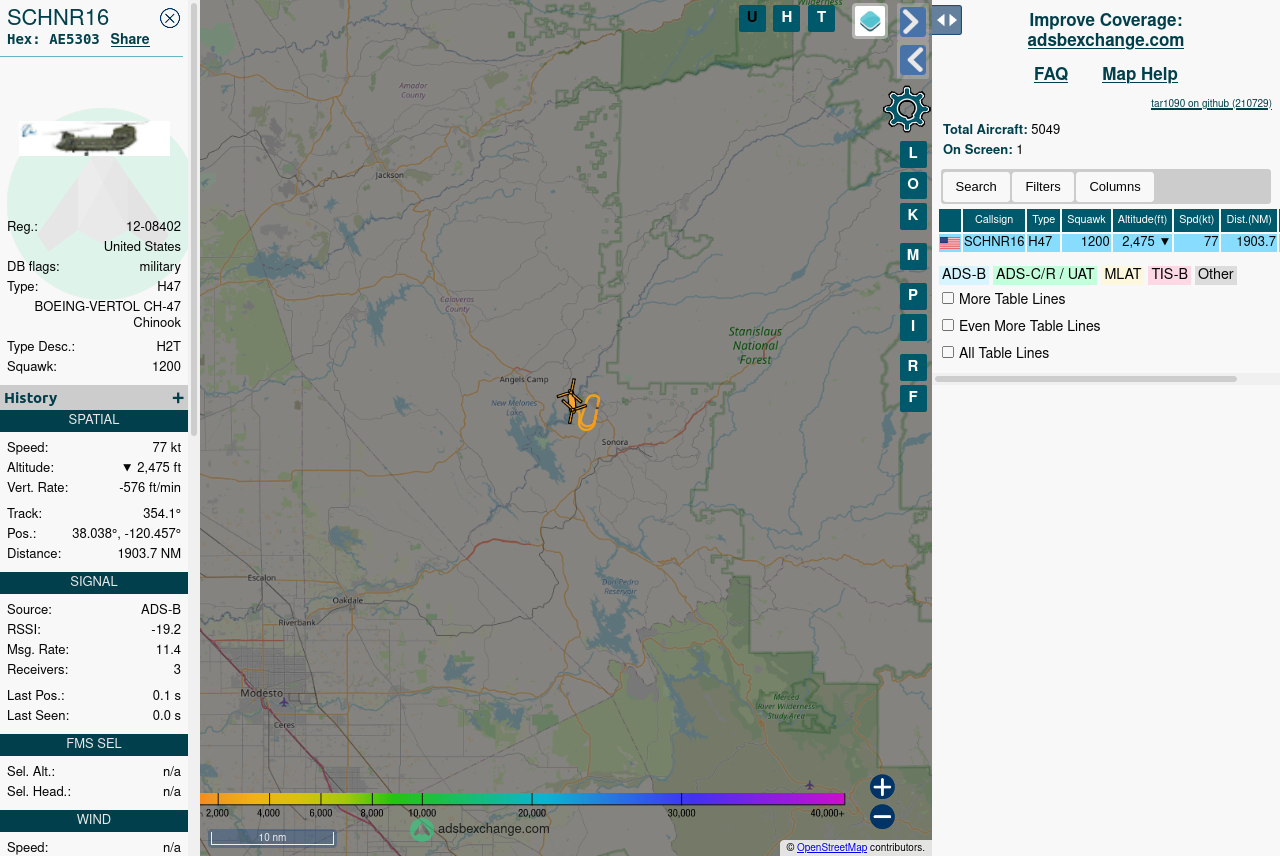Toggle the P map option button
The width and height of the screenshot is (1280, 856).
[x=913, y=296]
